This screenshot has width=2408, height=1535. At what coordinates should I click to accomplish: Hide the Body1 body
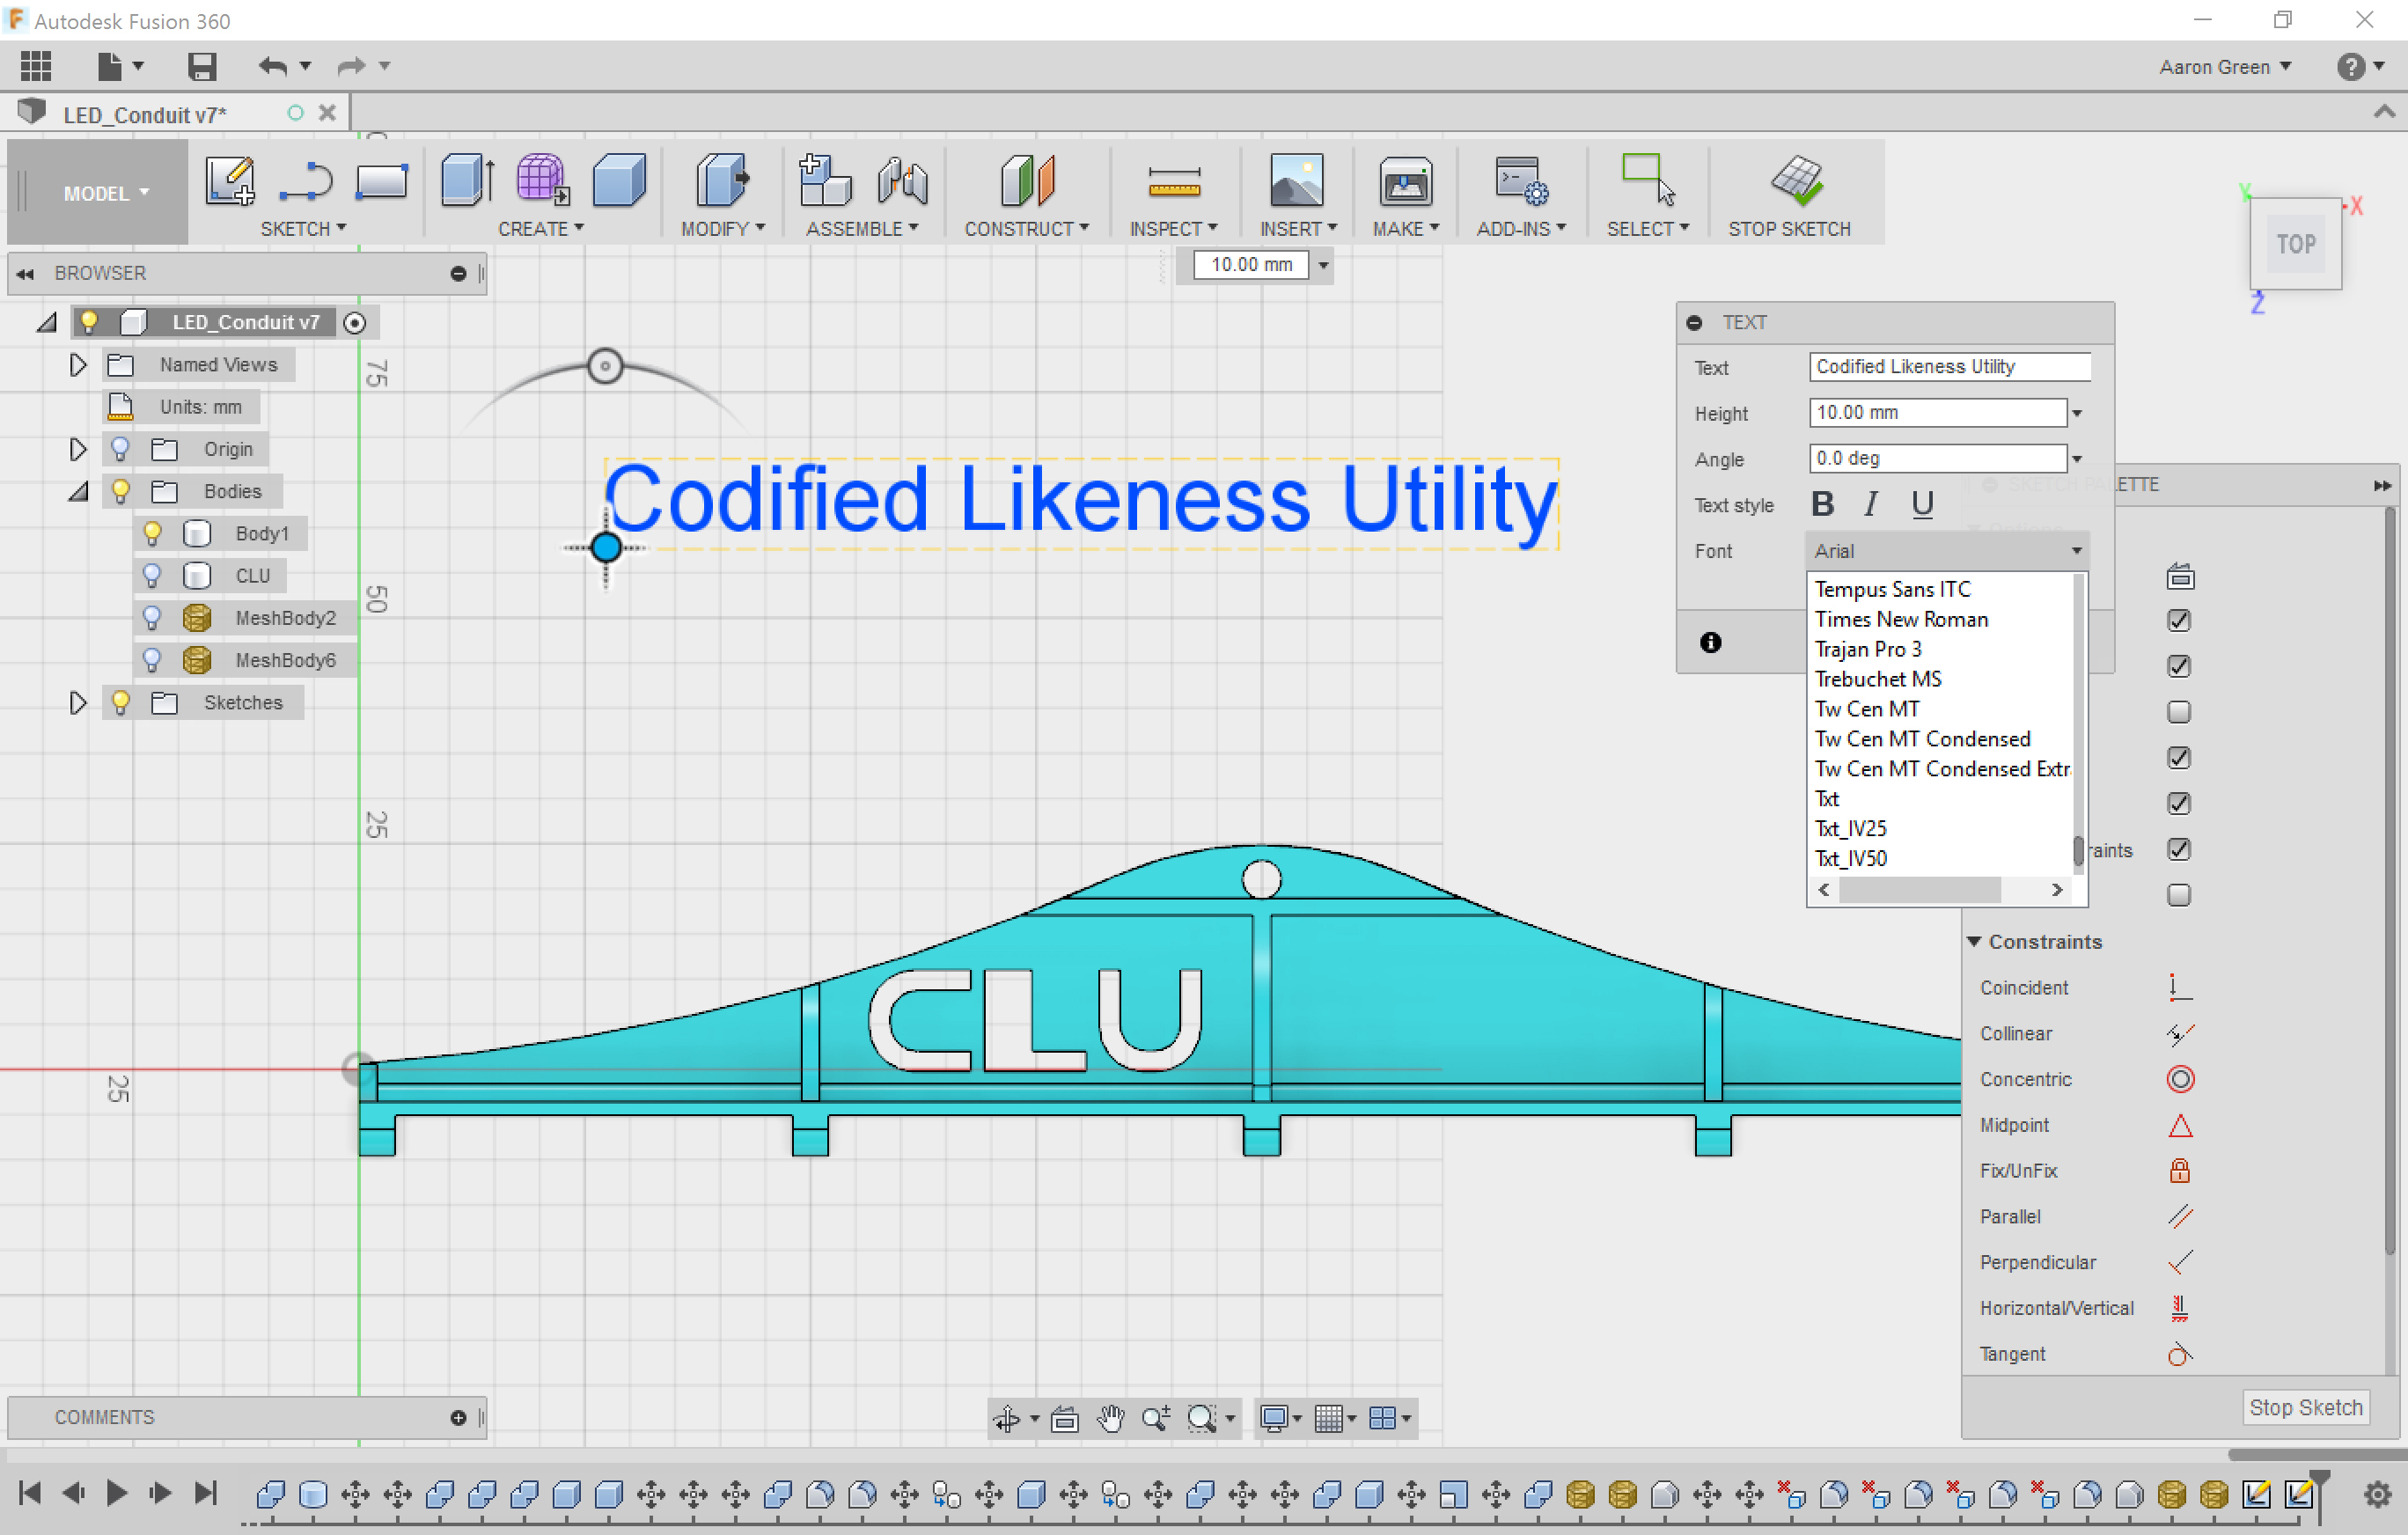152,533
